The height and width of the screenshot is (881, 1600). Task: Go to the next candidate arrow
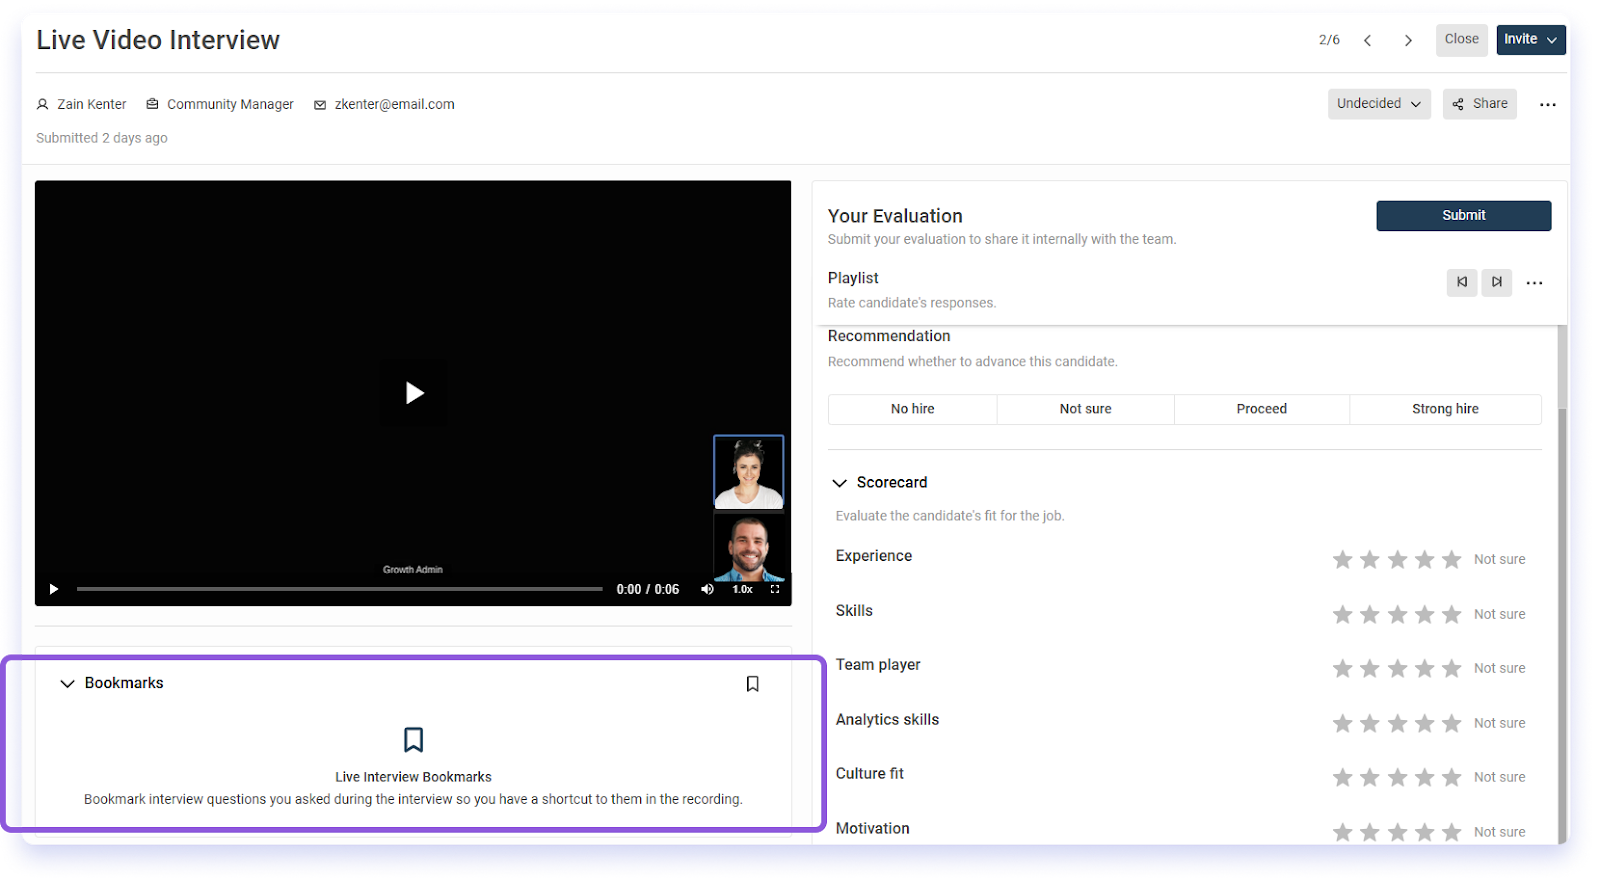(1408, 40)
